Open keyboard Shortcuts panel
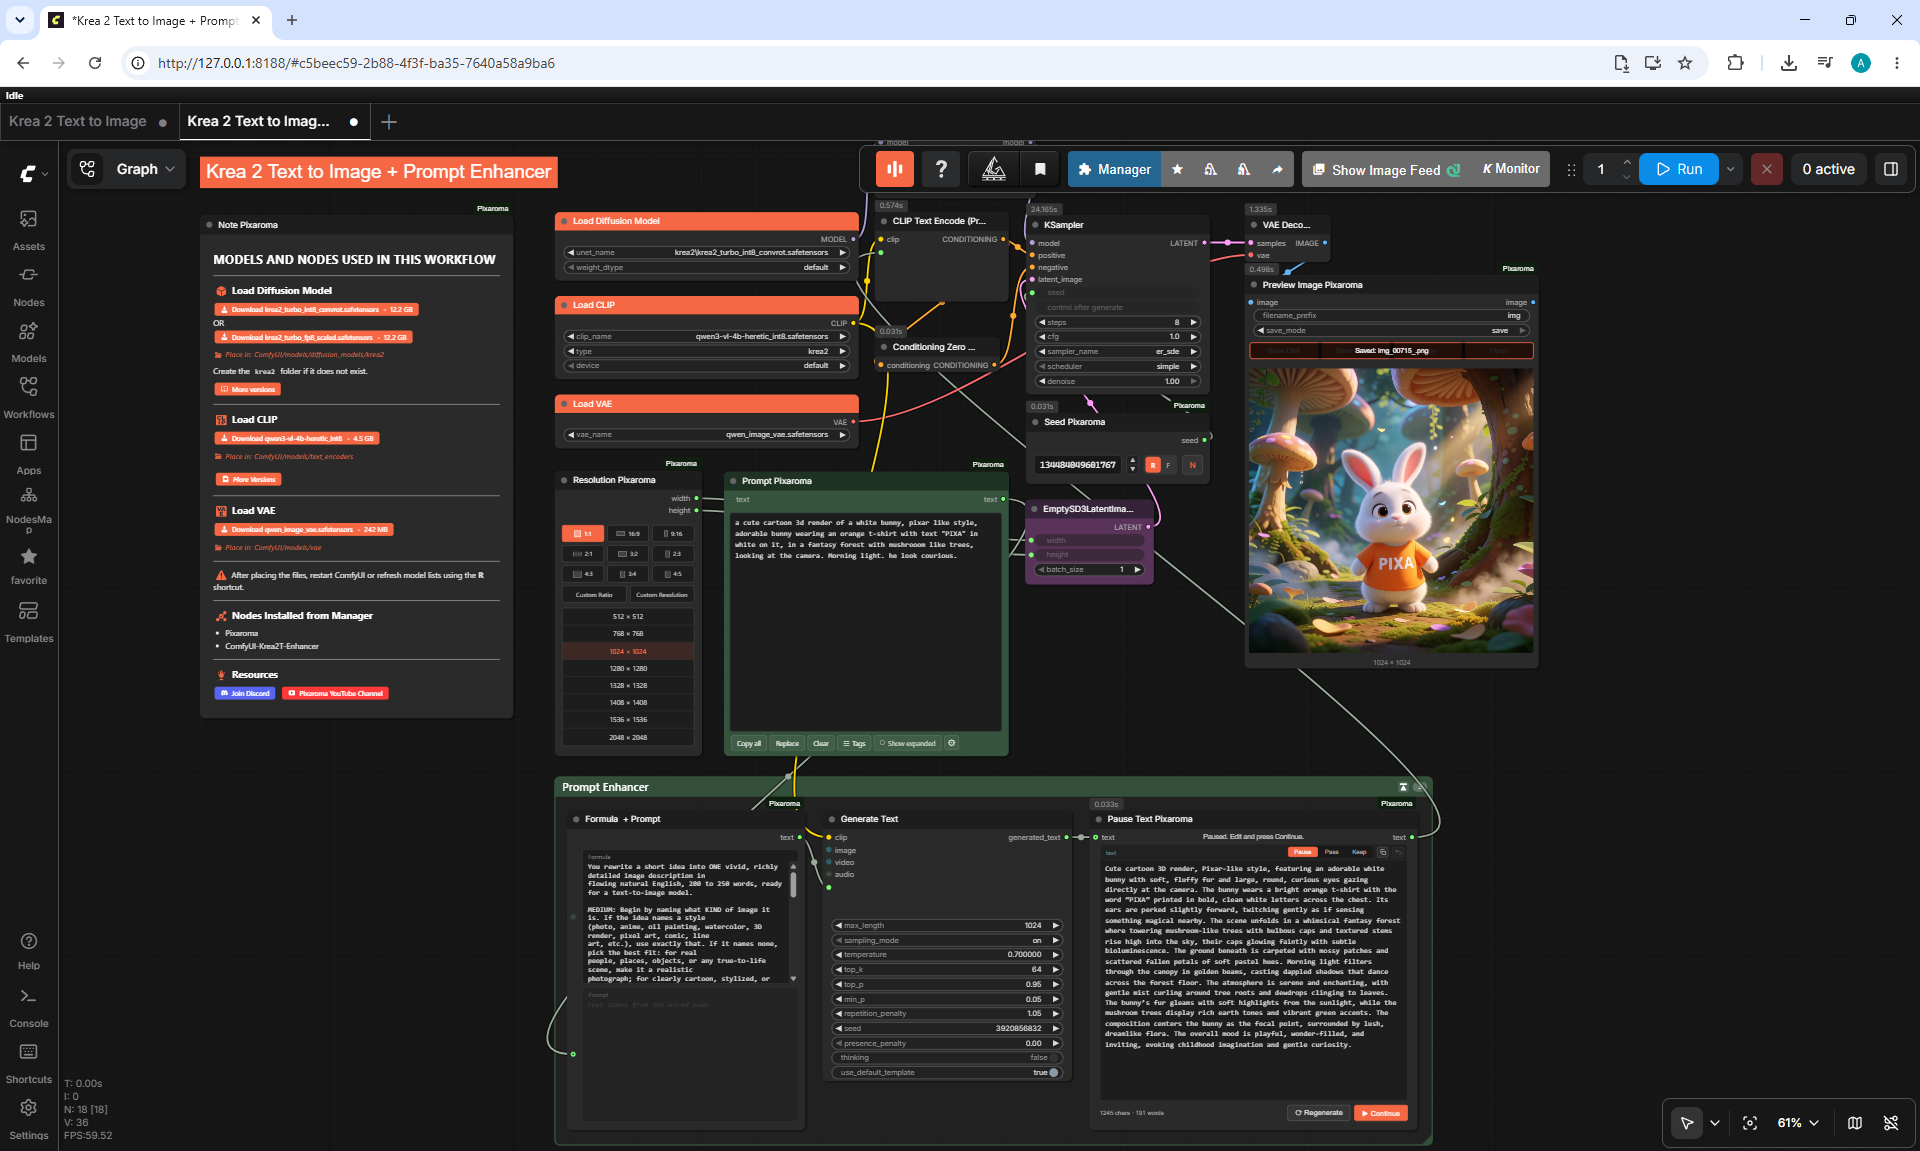The width and height of the screenshot is (1920, 1151). click(28, 1064)
